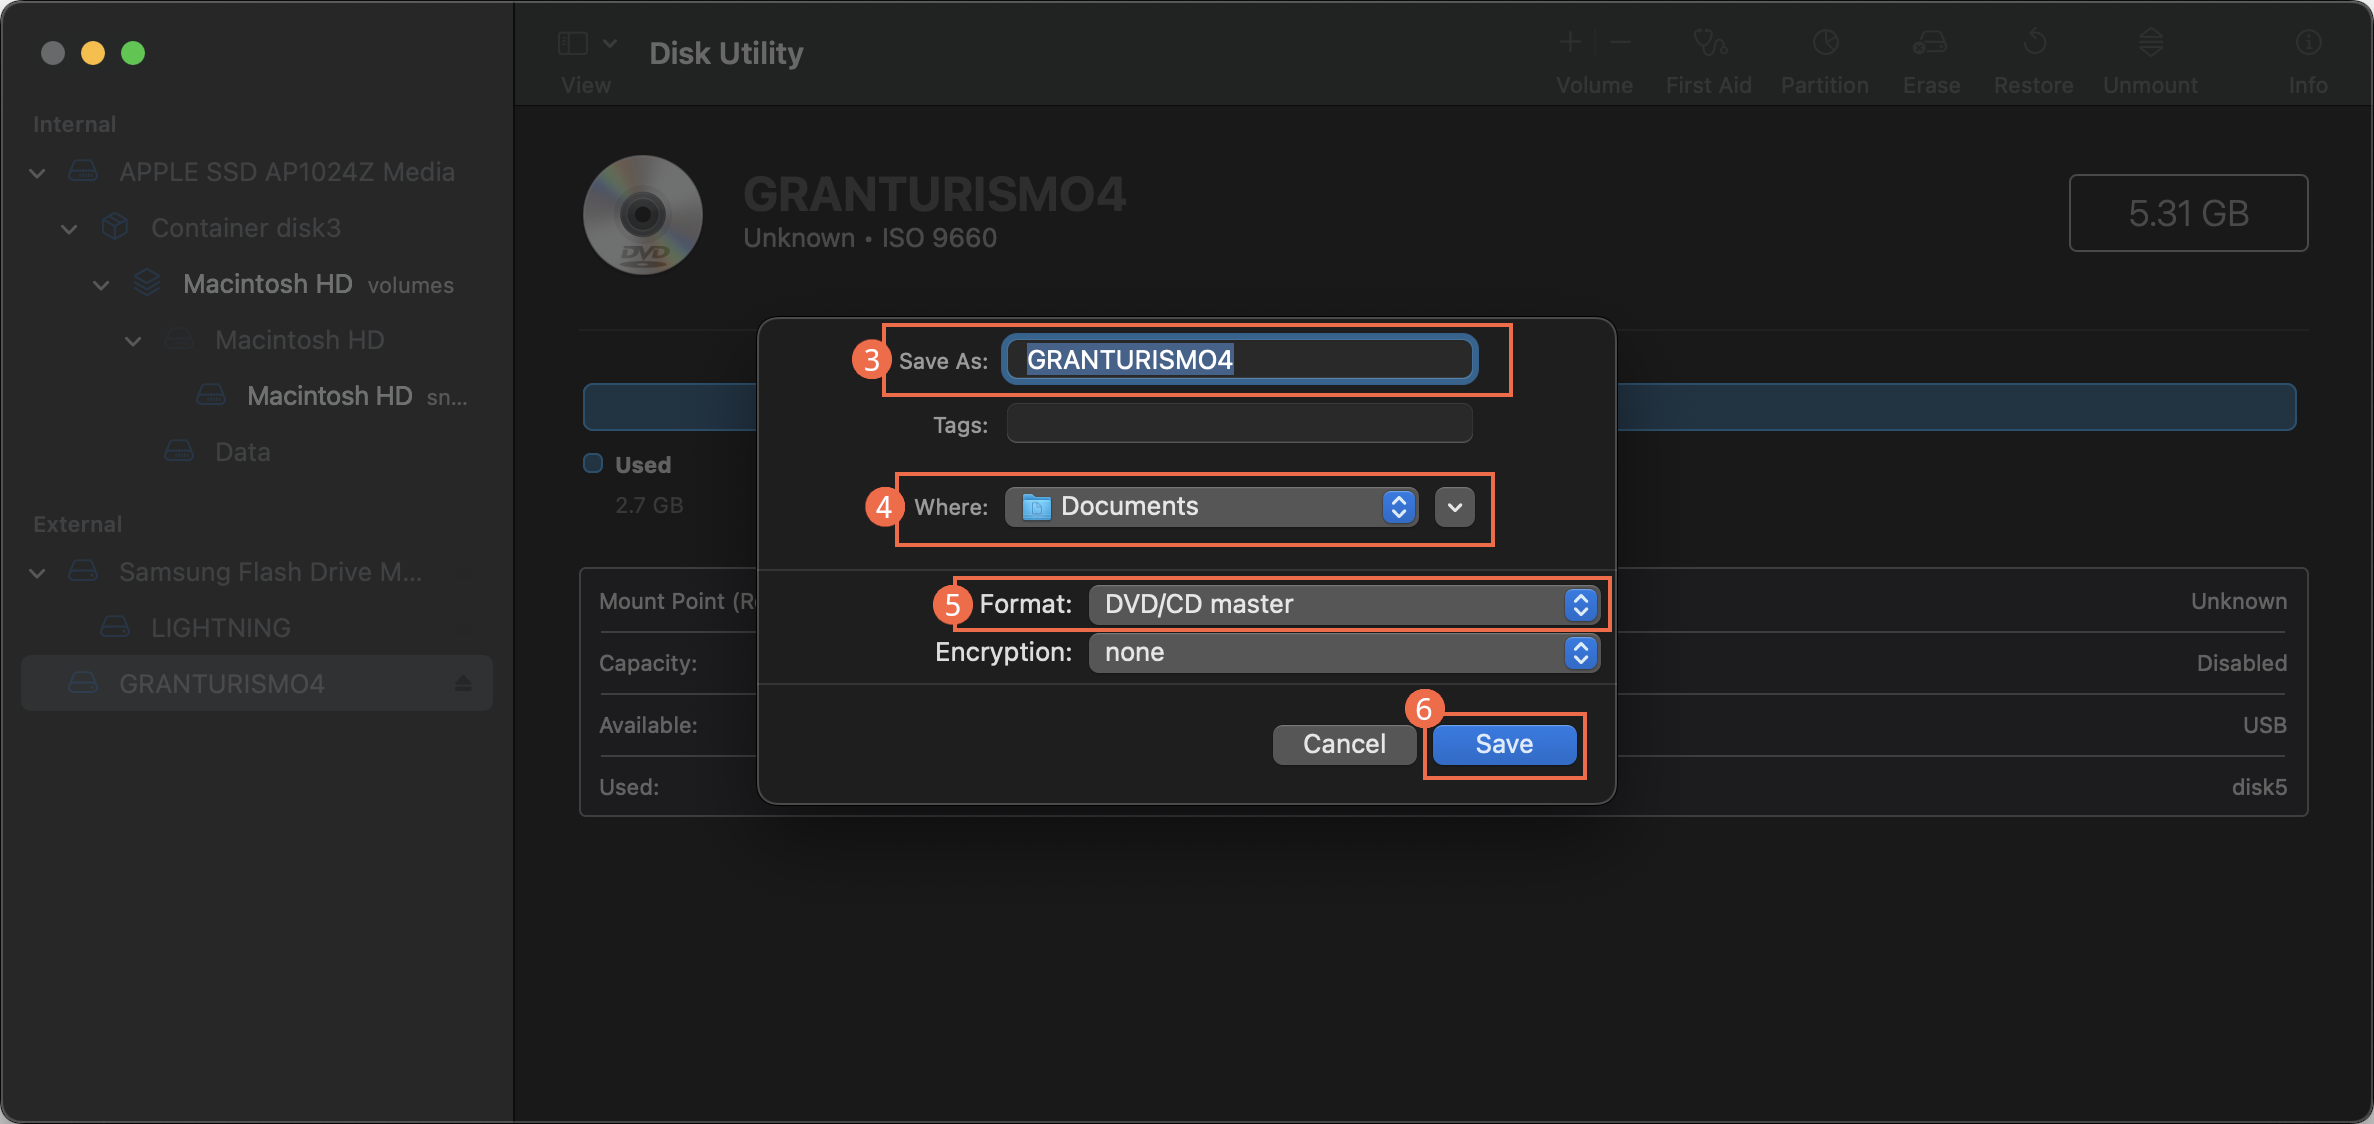Click the add Volume plus icon
Screen dimensions: 2374x1124
1569,42
